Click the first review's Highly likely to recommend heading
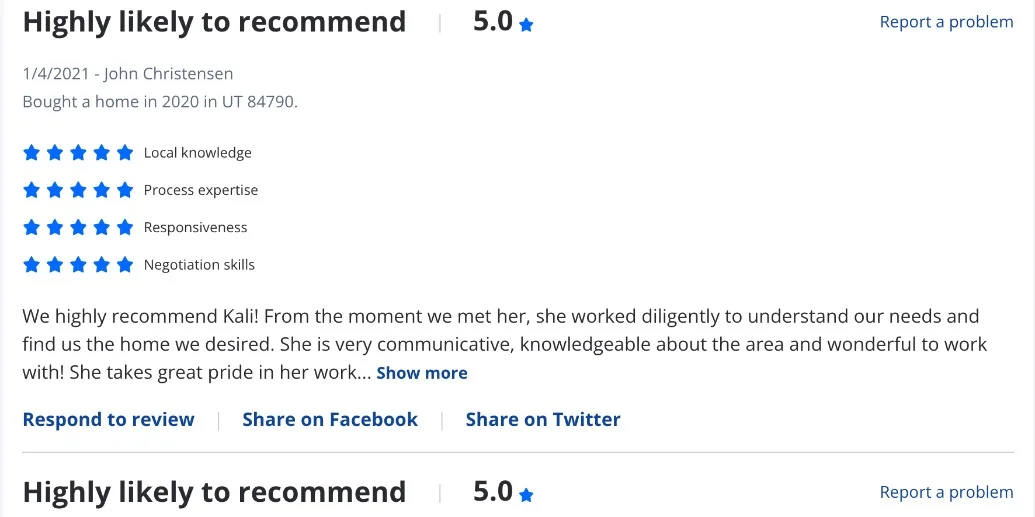Screen dimensions: 1035x517 (x=214, y=22)
